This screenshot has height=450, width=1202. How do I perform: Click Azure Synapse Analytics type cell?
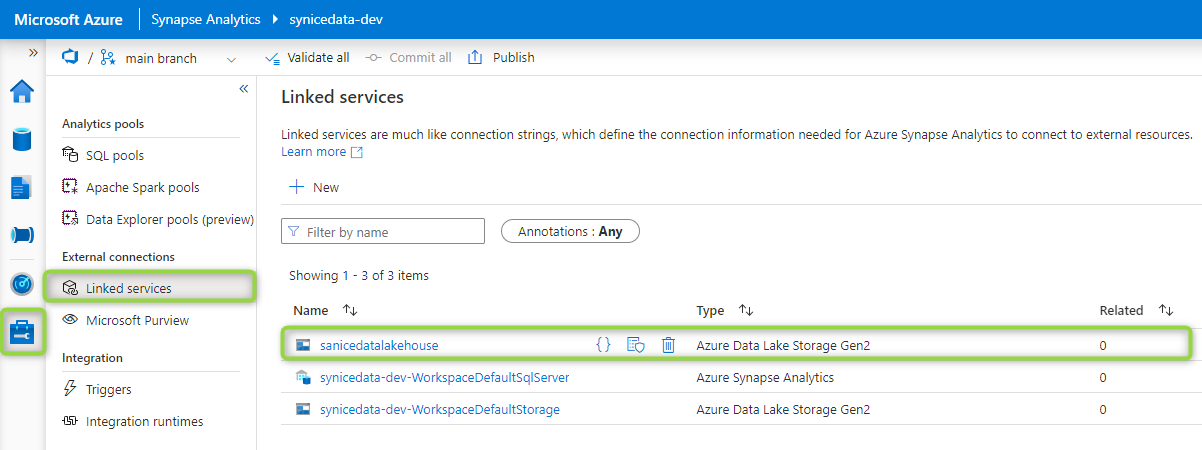765,377
